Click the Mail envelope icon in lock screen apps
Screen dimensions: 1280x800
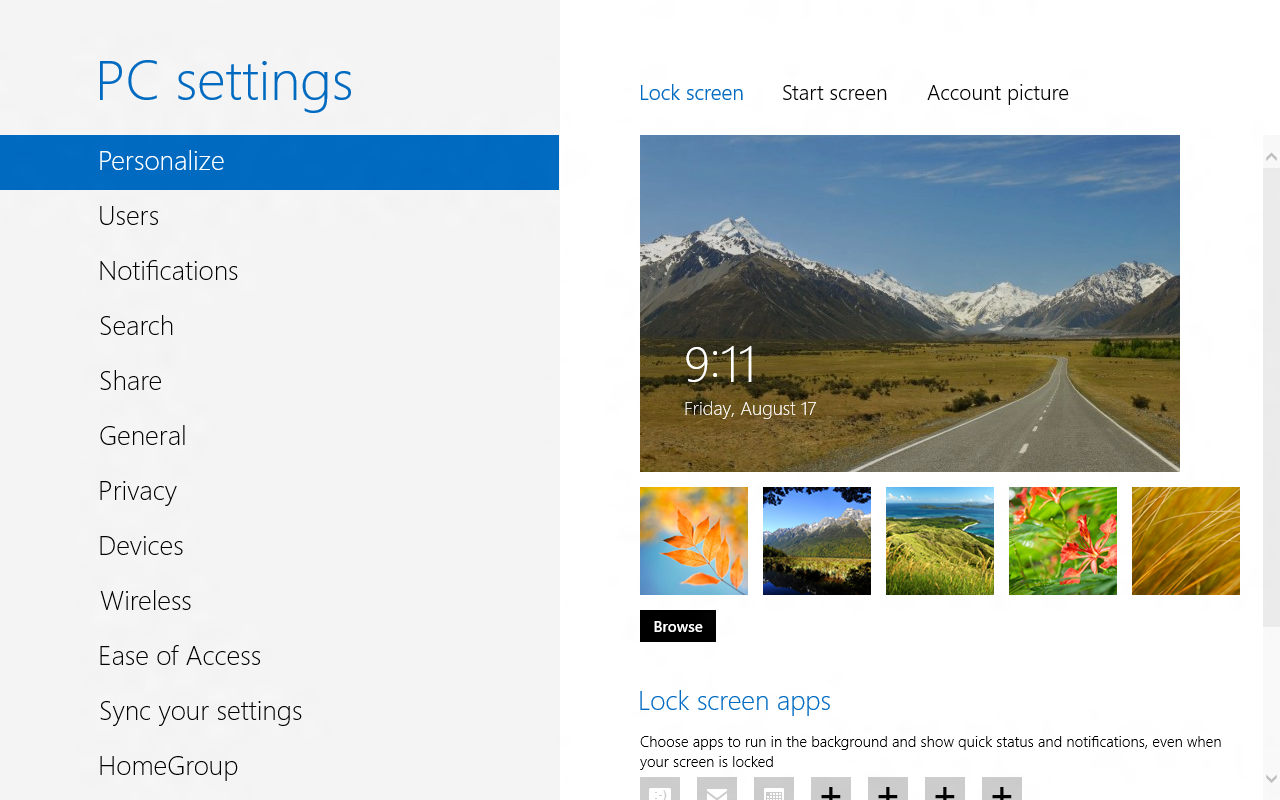click(x=716, y=793)
